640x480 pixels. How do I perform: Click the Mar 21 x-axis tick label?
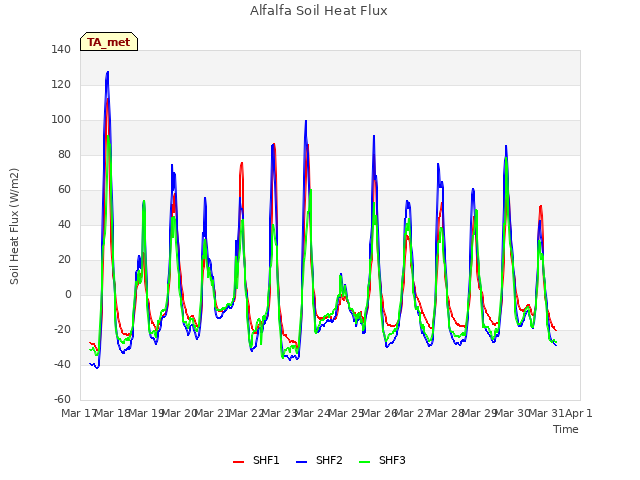(x=212, y=413)
